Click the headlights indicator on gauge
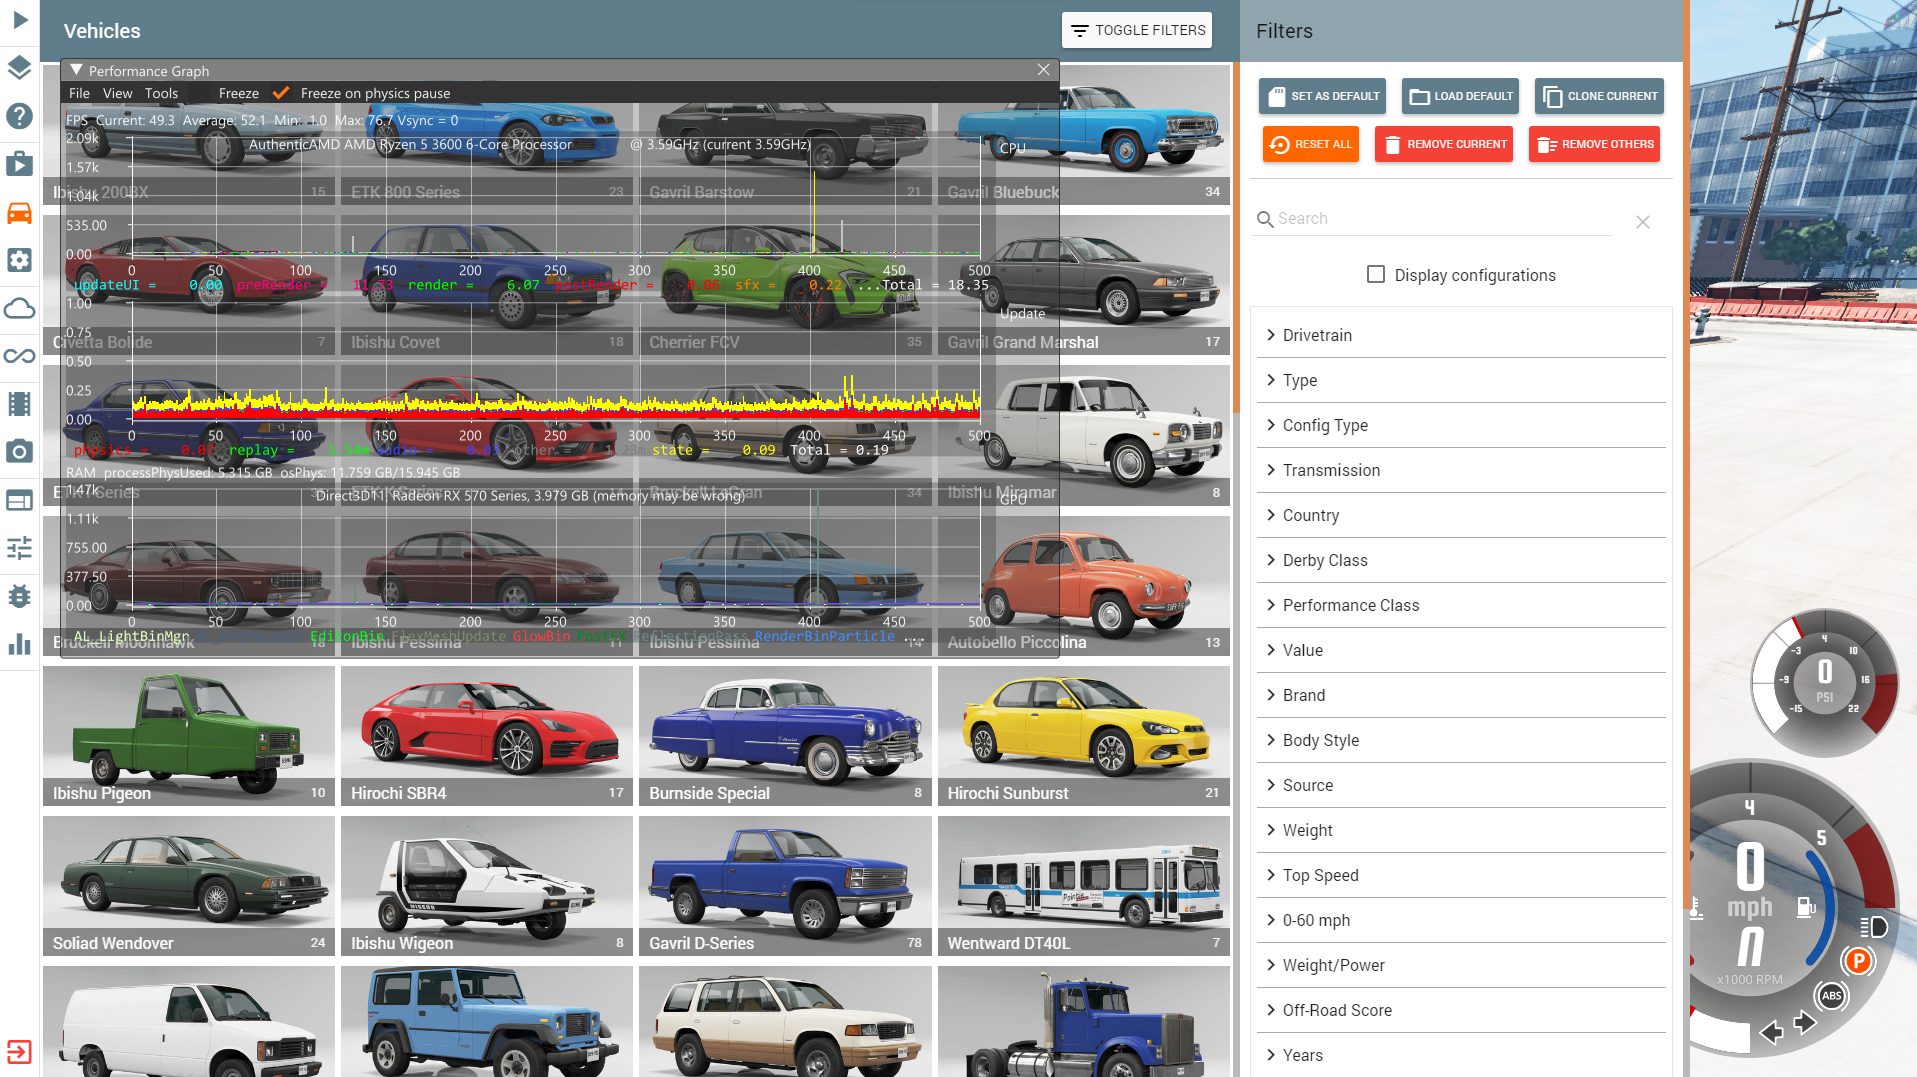Image resolution: width=1917 pixels, height=1077 pixels. pos(1873,926)
